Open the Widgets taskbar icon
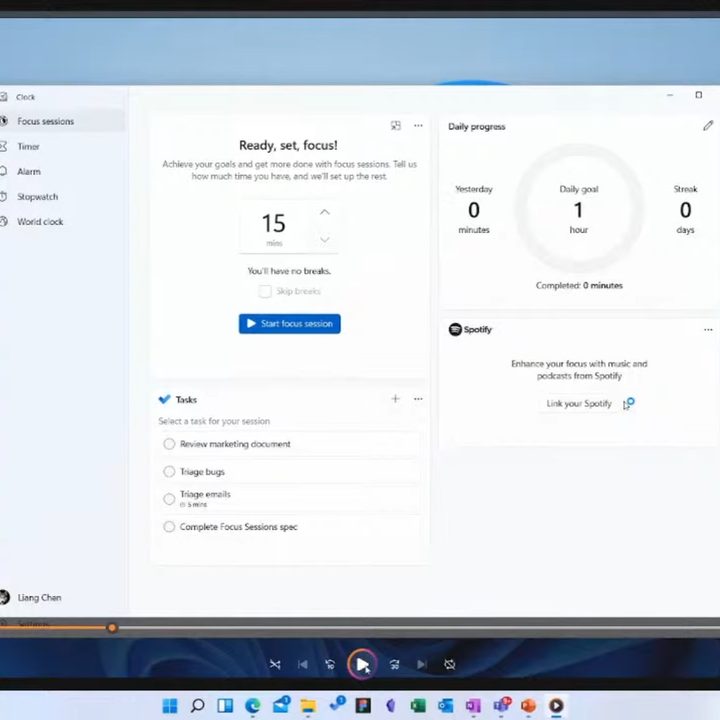Viewport: 720px width, 720px height. tap(225, 705)
